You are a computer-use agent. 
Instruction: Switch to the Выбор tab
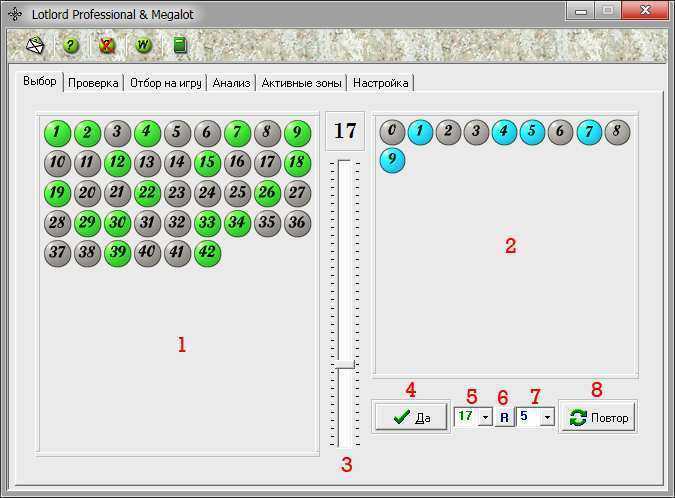tap(40, 81)
